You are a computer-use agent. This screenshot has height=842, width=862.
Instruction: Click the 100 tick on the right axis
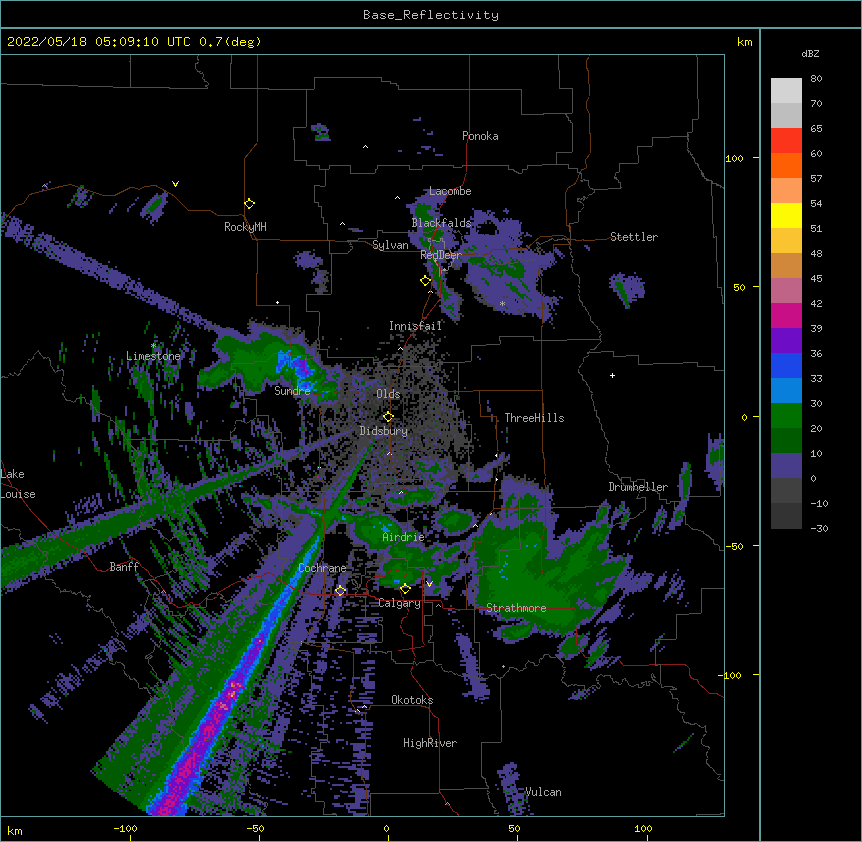pos(734,159)
